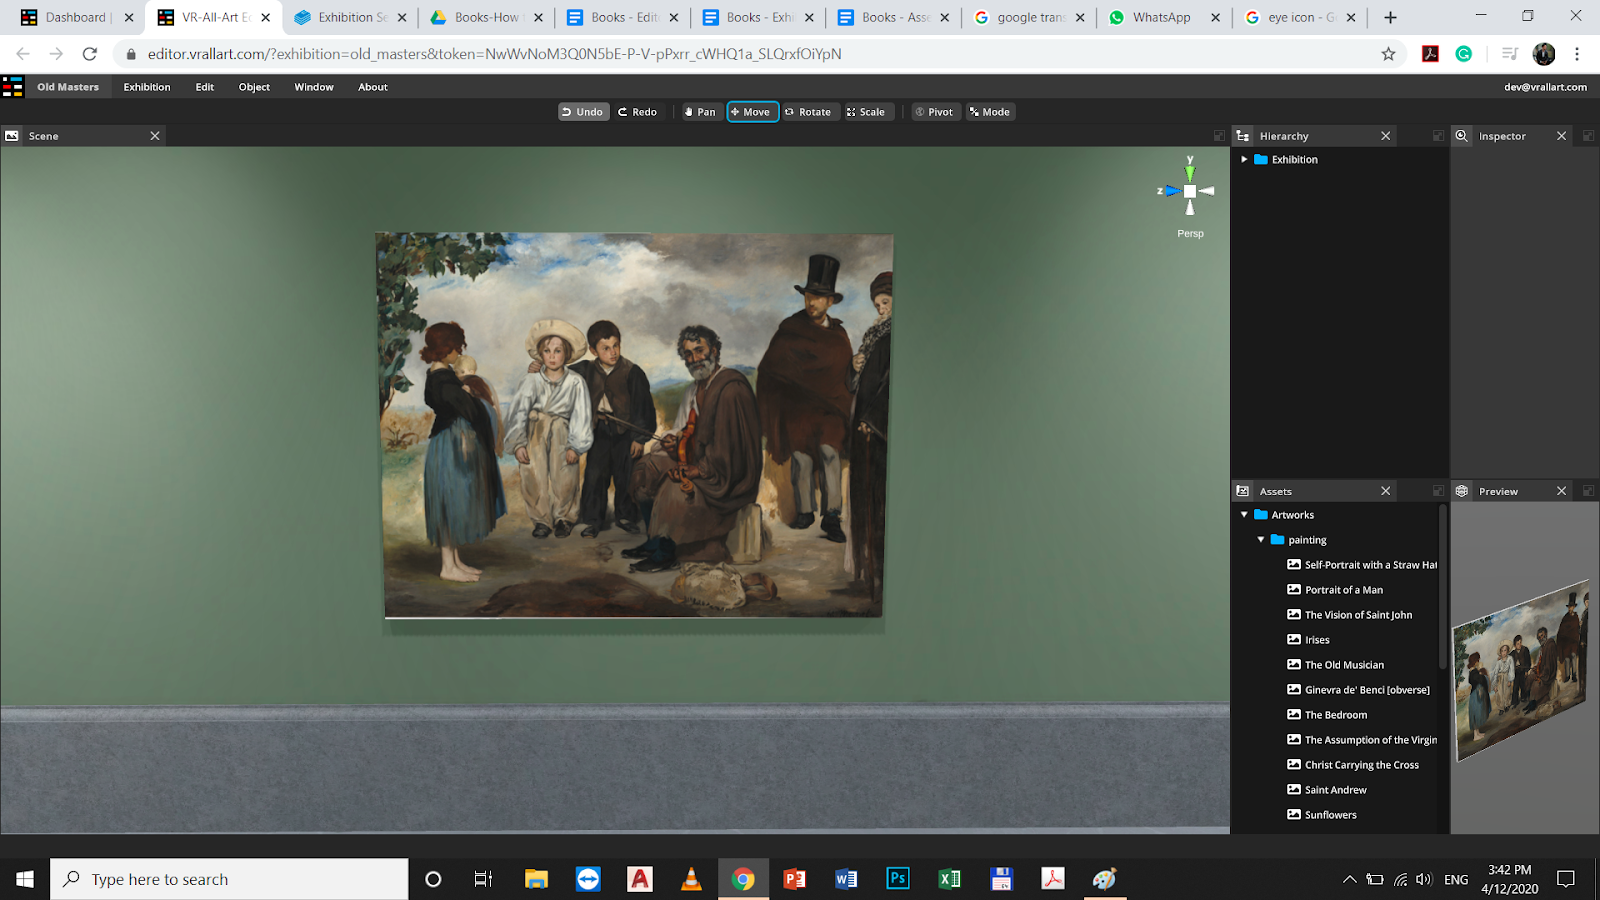Screen dimensions: 1600x900
Task: Select Portrait of a Man asset
Action: 1335,590
